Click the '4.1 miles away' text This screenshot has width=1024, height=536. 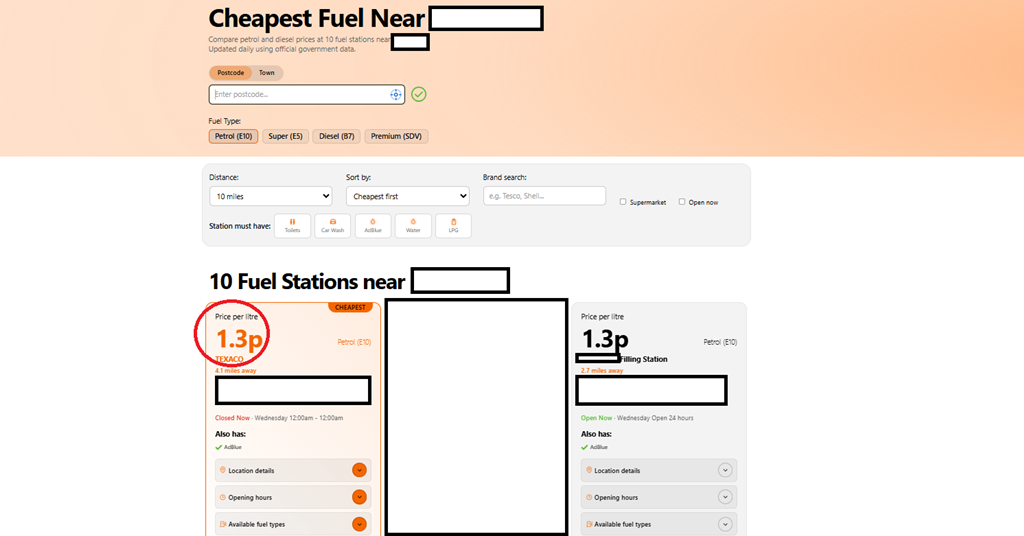(236, 371)
